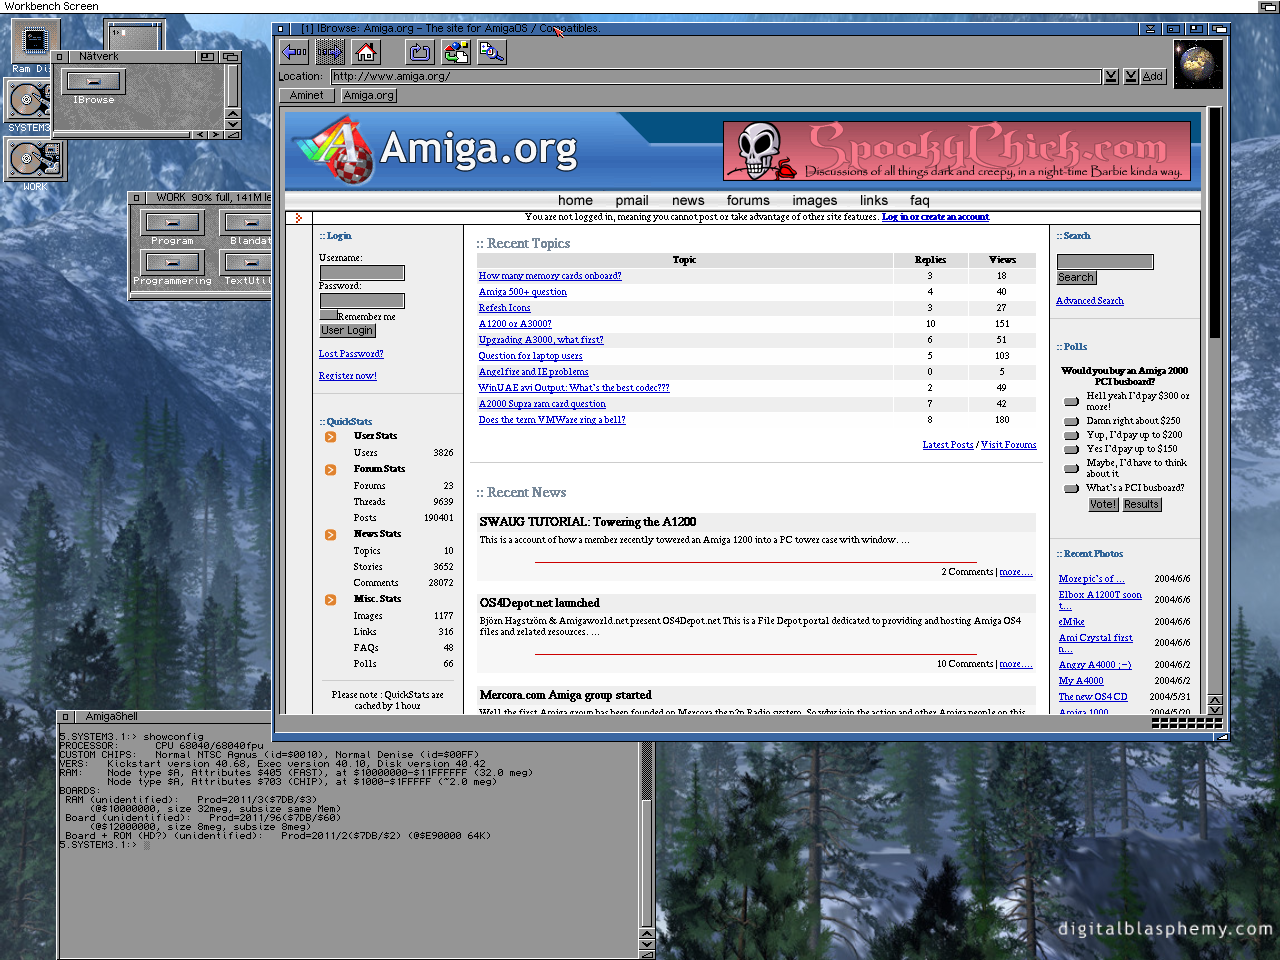The image size is (1280, 960).
Task: Tick the Remember me checkbox
Action: pos(328,315)
